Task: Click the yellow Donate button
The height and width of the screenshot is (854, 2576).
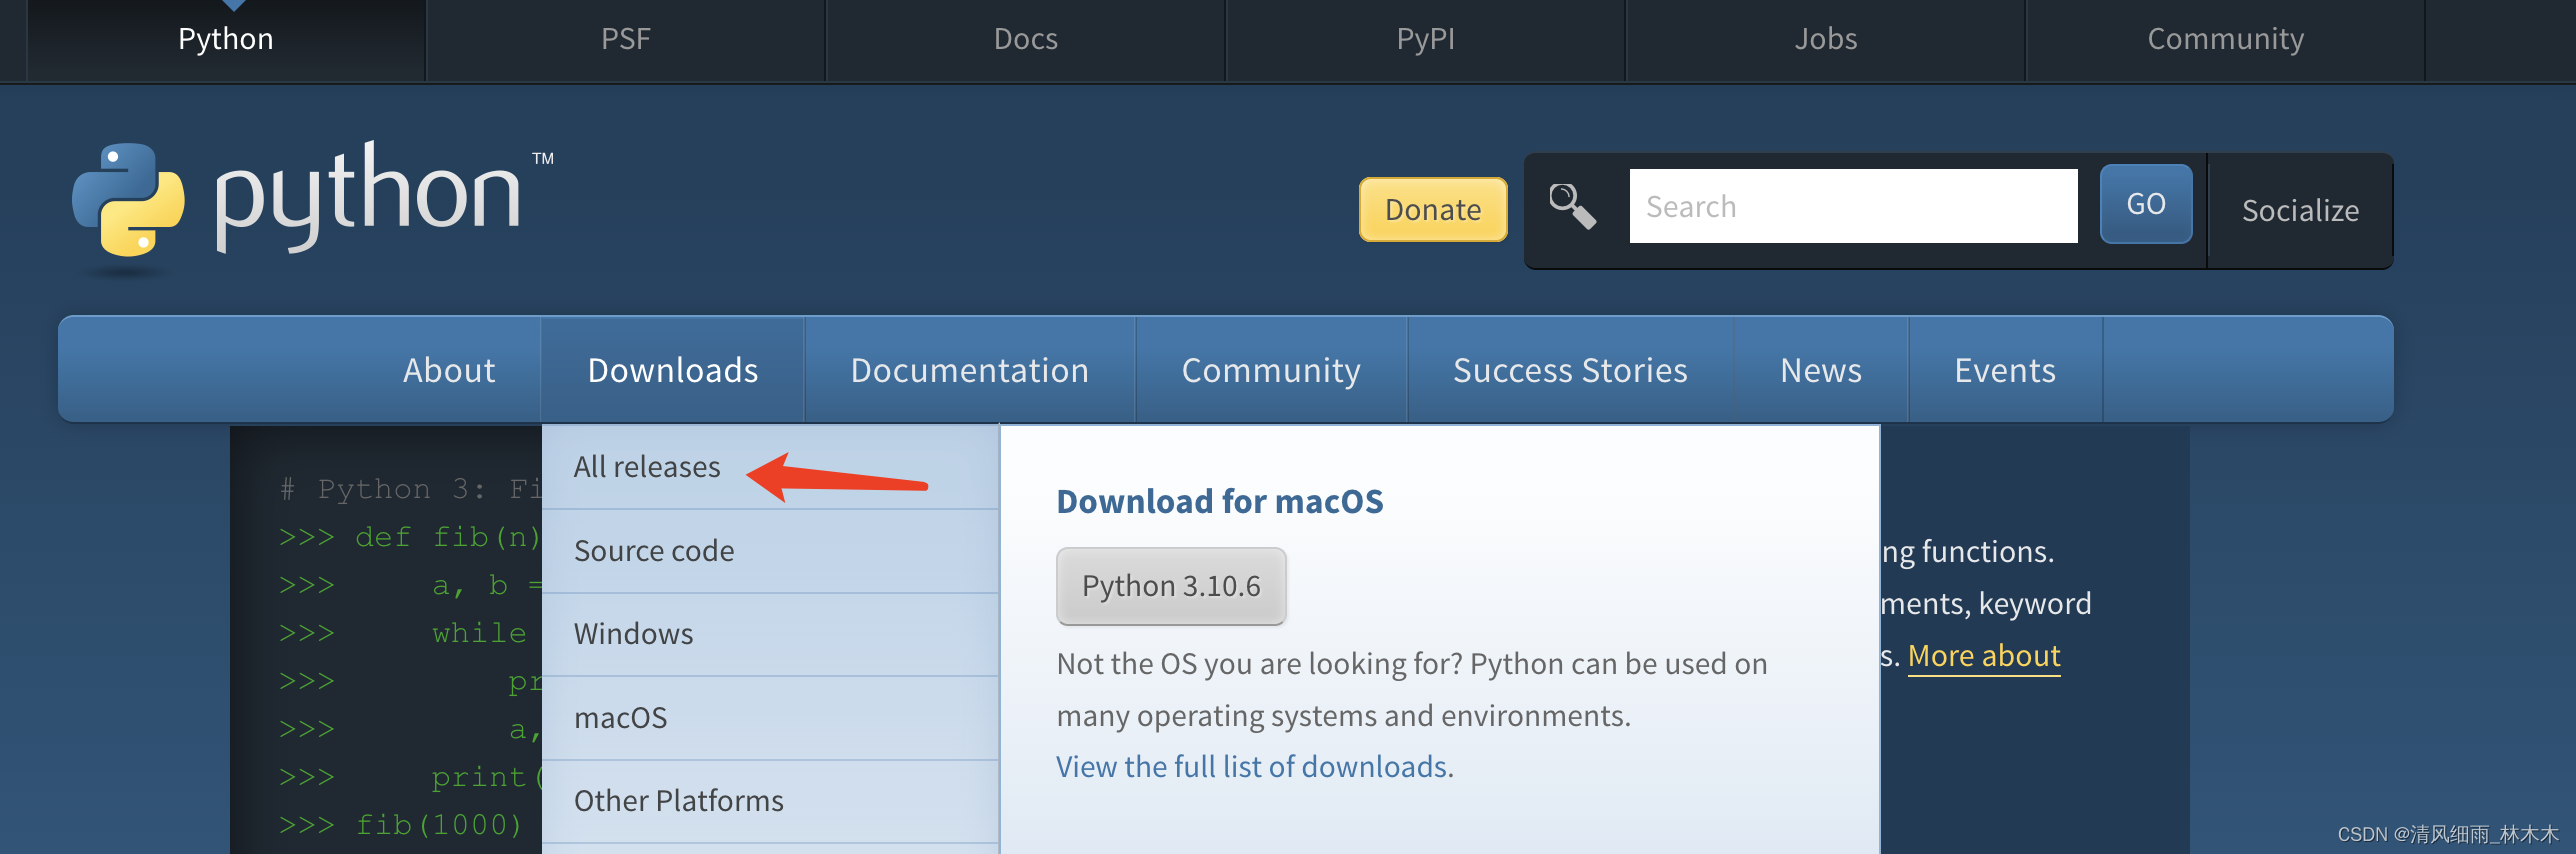Action: click(x=1432, y=210)
